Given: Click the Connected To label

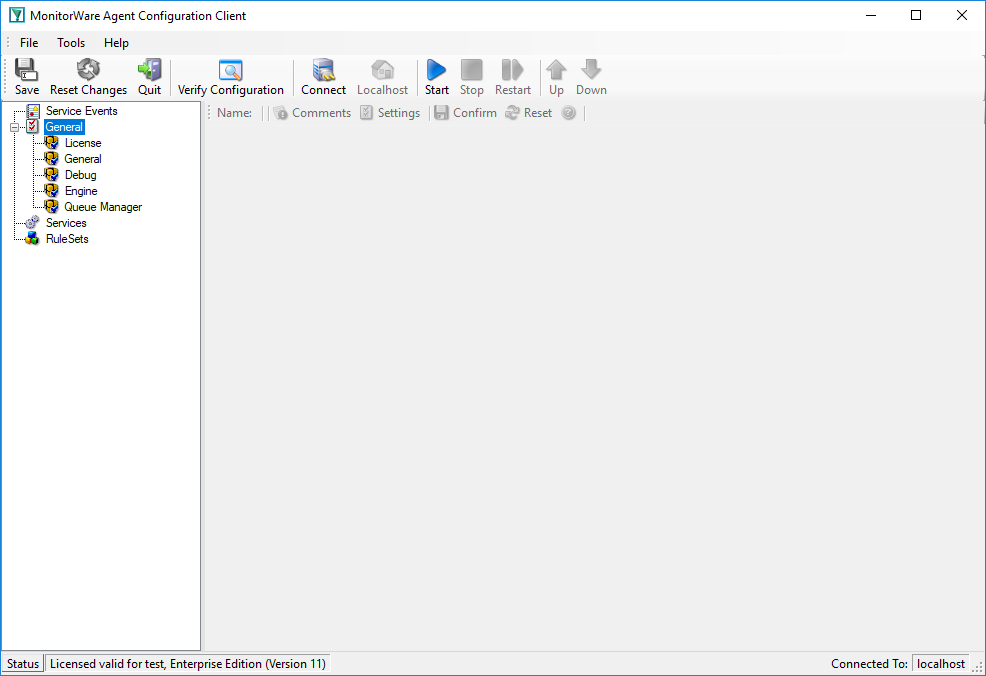Looking at the screenshot, I should [x=869, y=664].
